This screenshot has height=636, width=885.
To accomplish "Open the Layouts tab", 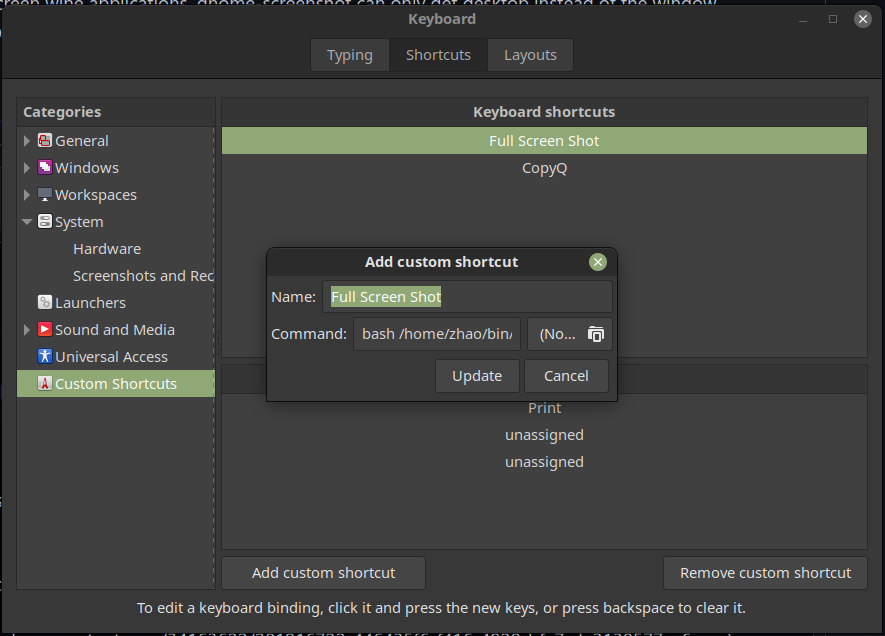I will 530,55.
